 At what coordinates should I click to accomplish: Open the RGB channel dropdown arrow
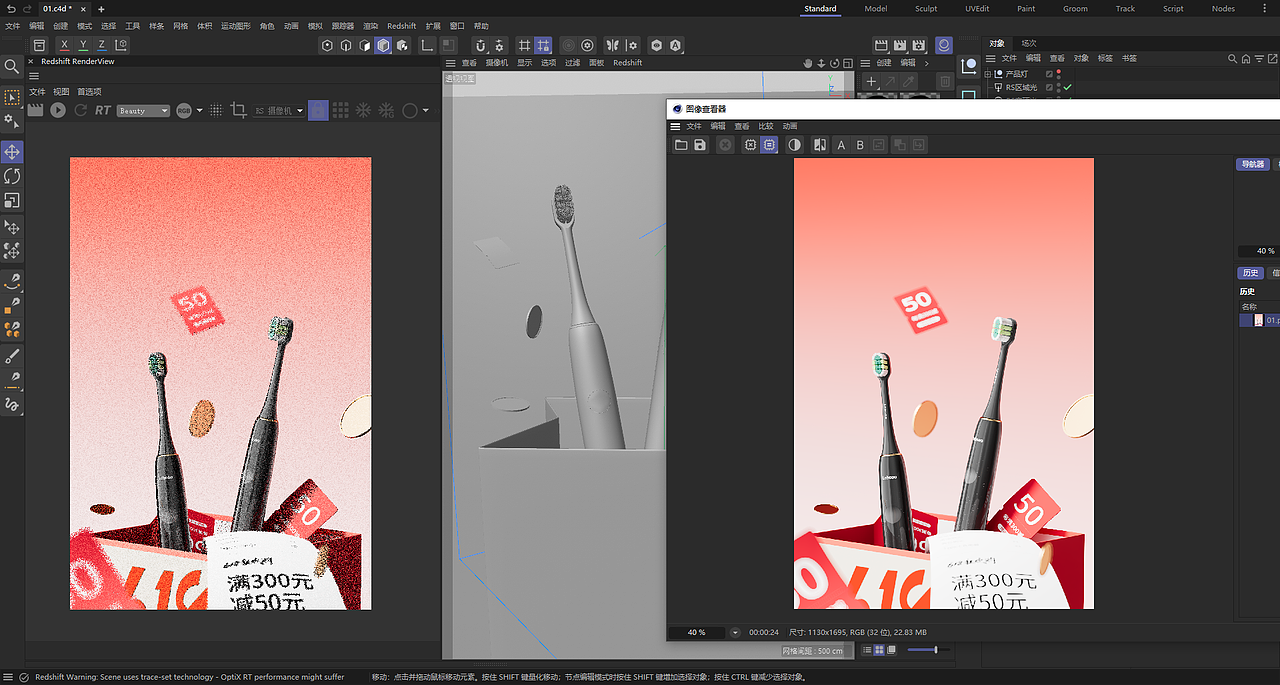200,110
